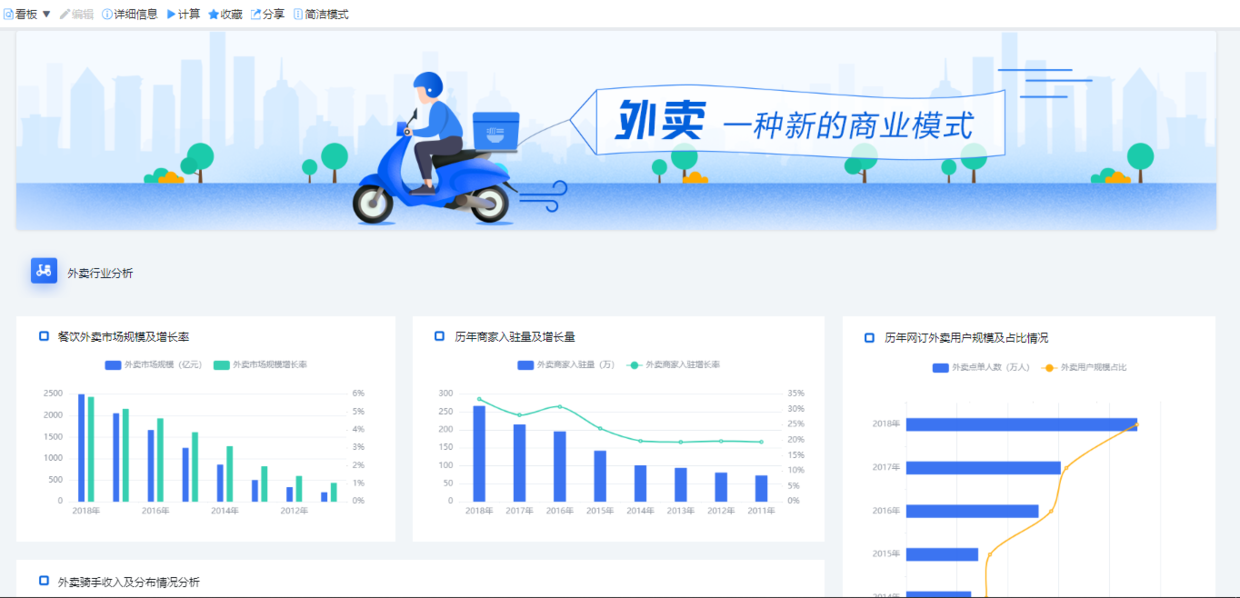Toggle the 外卖市场规模（亿元） legend series

(x=154, y=365)
